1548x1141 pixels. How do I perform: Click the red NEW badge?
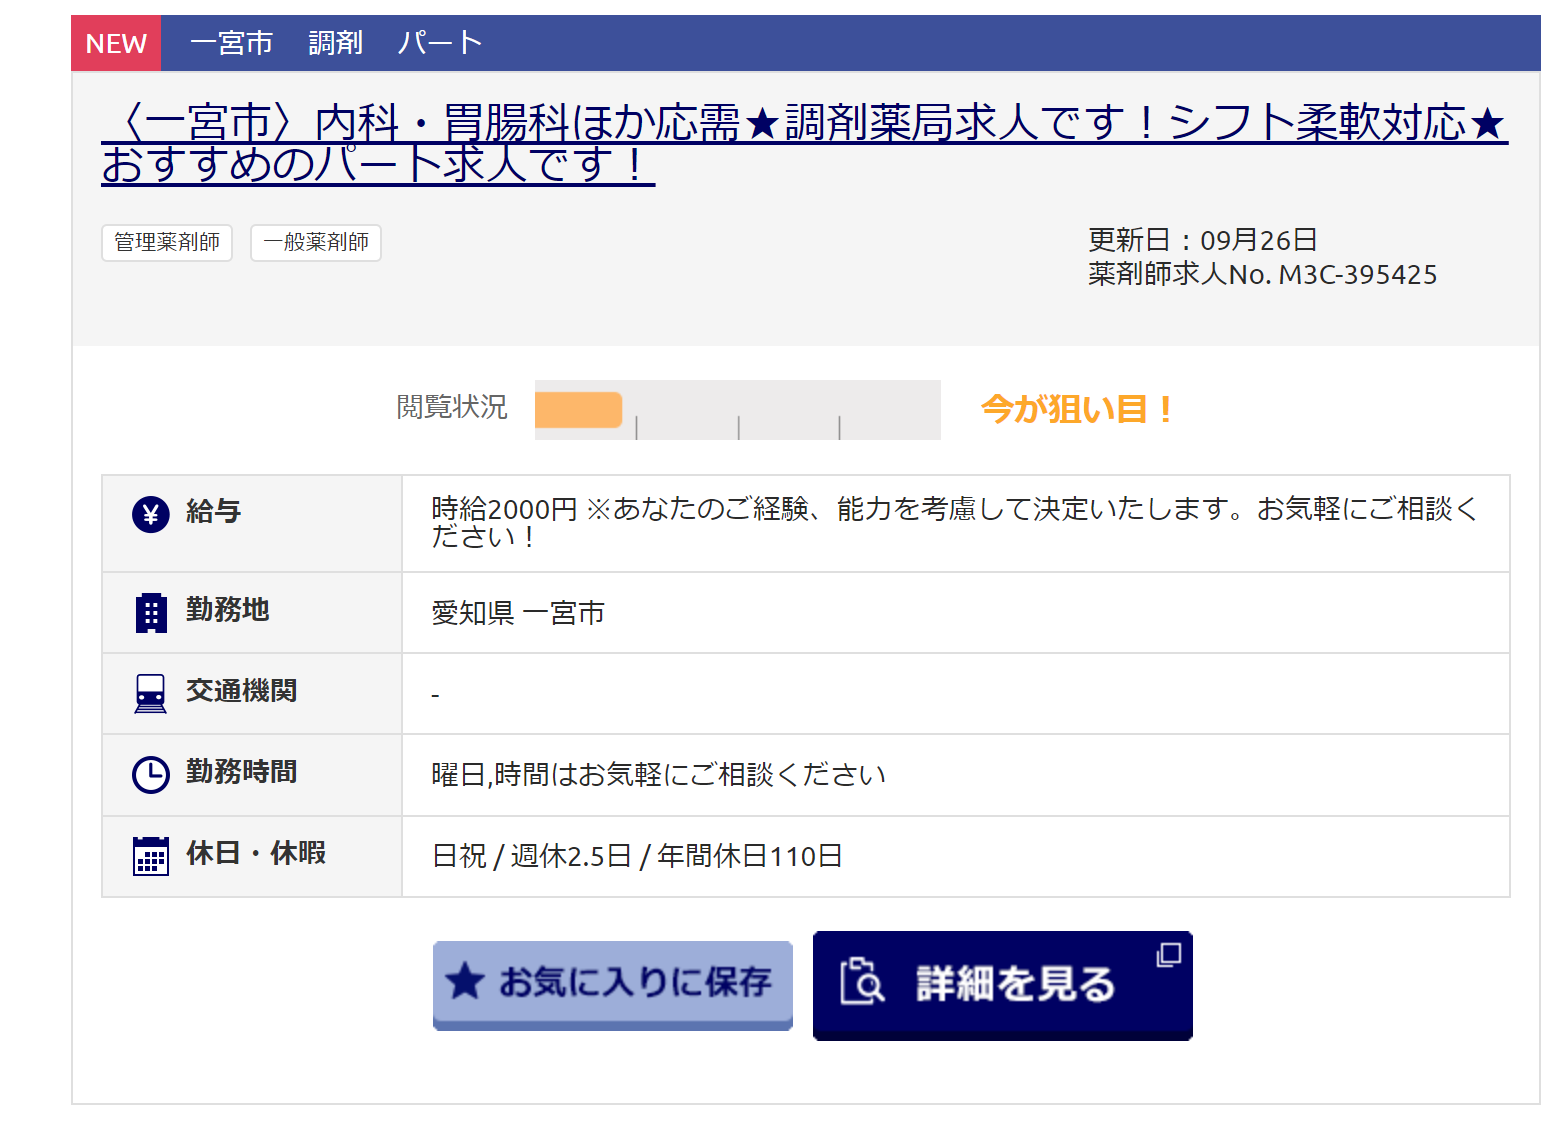(x=116, y=43)
